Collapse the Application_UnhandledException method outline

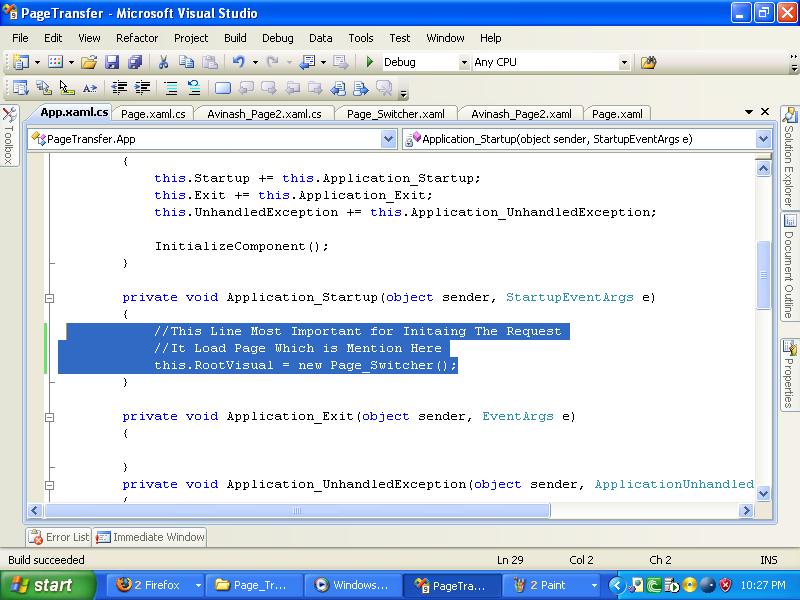click(x=49, y=485)
